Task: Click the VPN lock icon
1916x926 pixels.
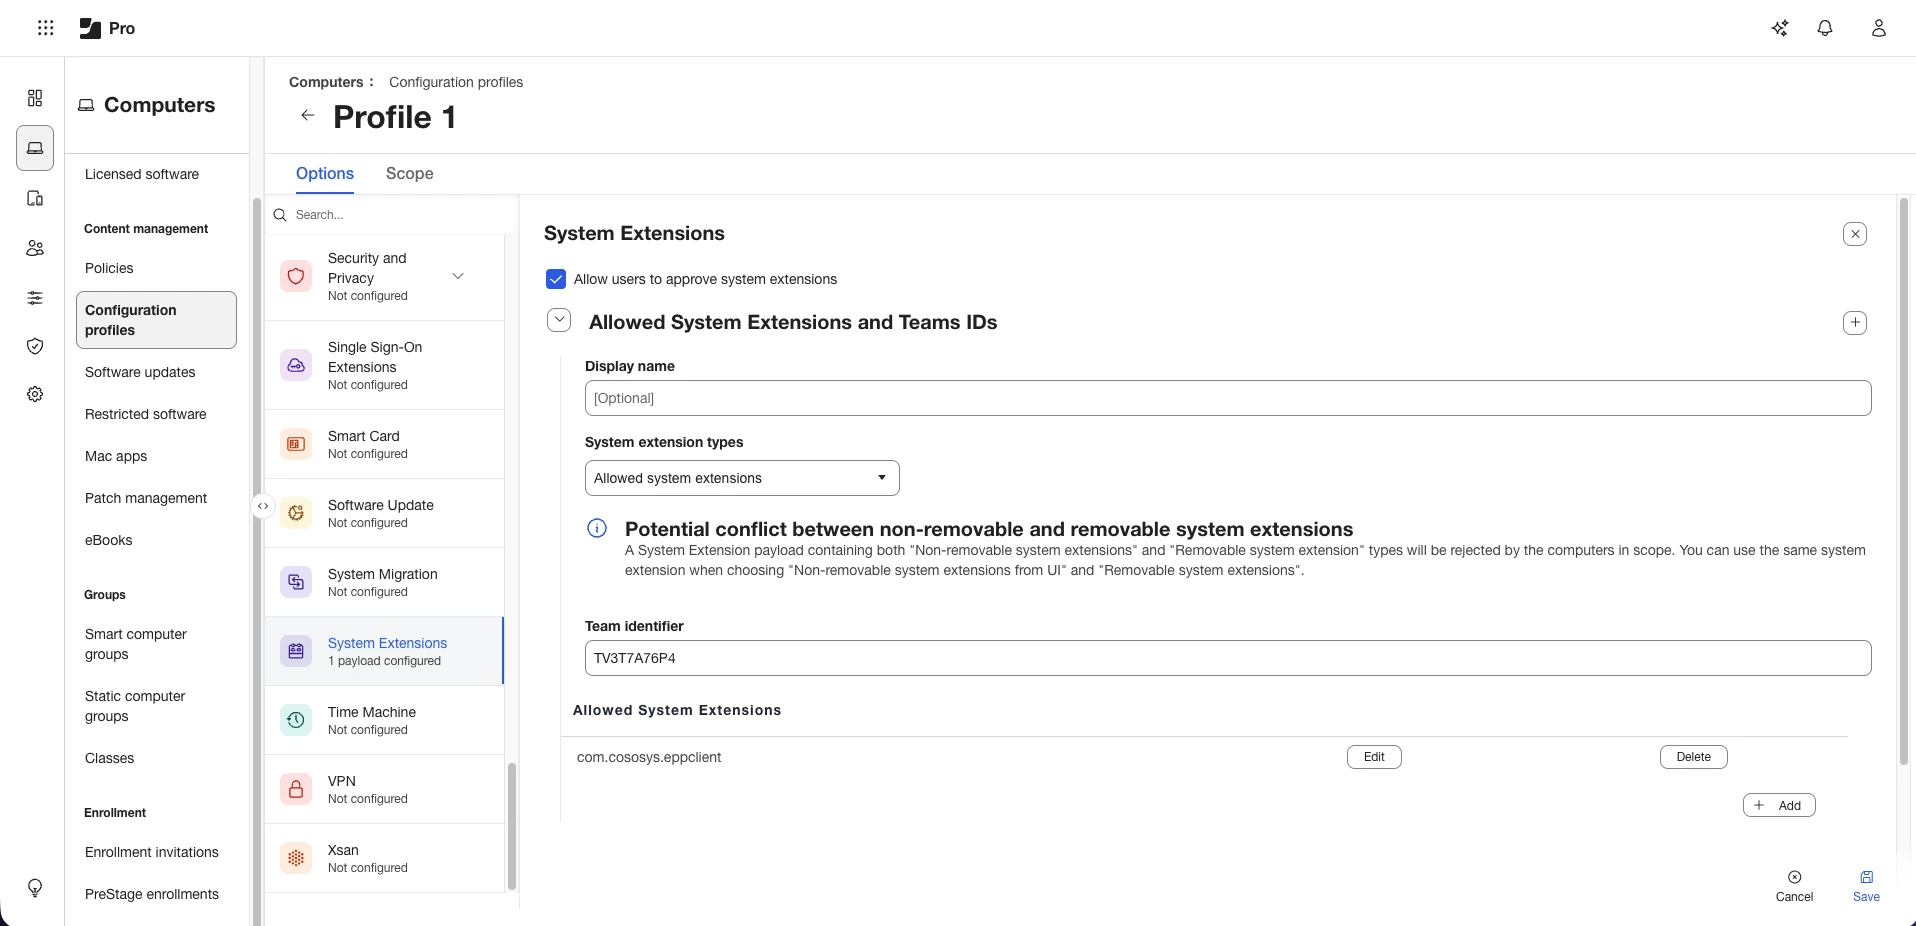Action: click(x=296, y=789)
